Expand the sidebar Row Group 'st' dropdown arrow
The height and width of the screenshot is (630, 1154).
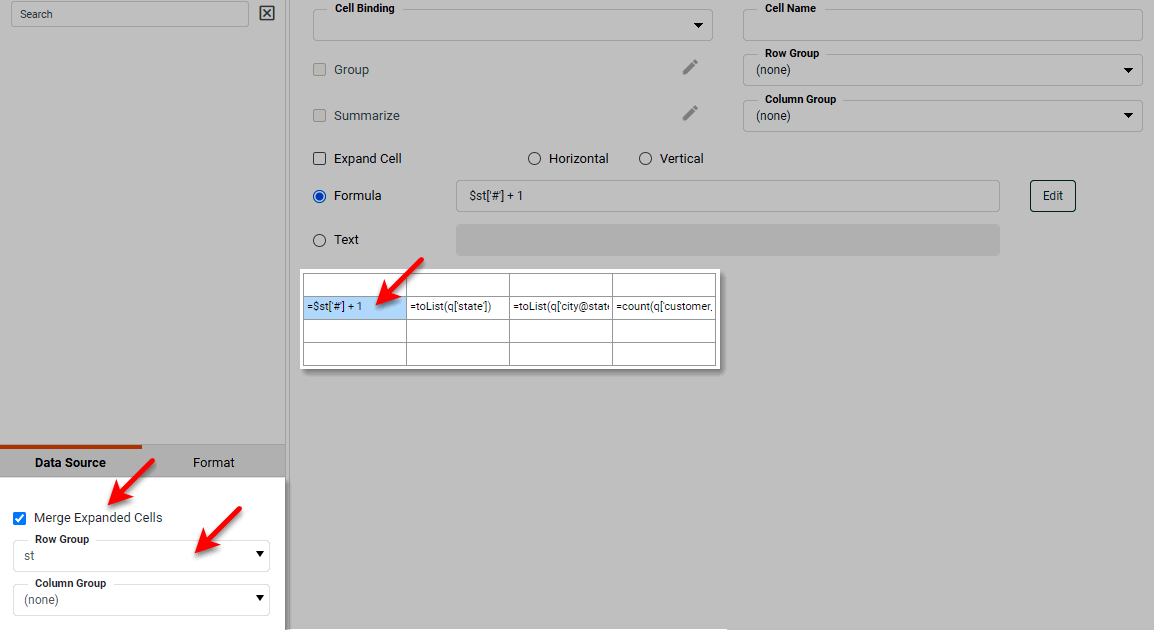(259, 555)
